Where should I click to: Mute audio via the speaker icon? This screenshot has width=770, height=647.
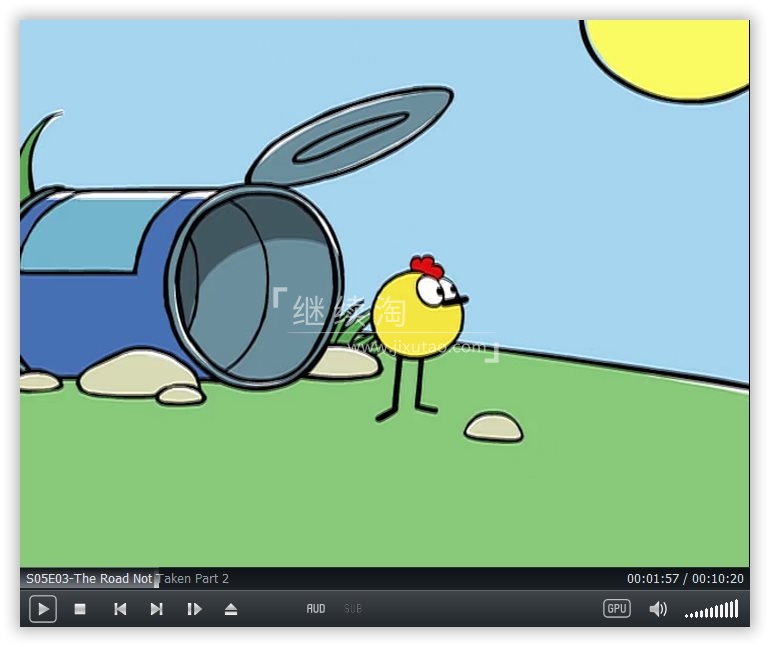click(658, 609)
